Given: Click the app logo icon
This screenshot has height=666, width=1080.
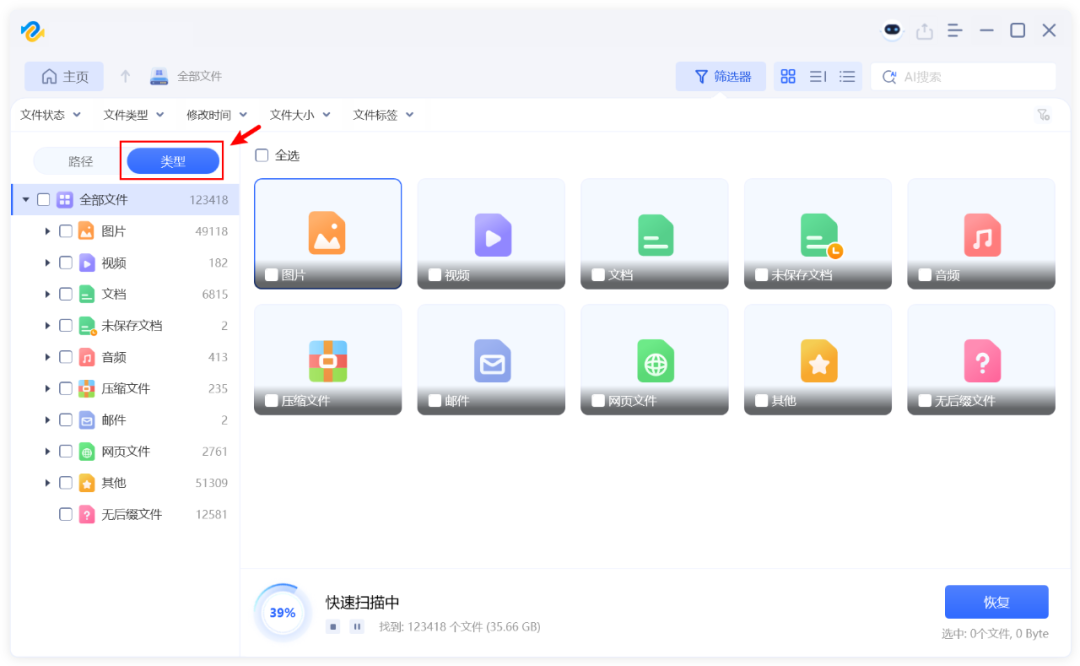Looking at the screenshot, I should [32, 31].
